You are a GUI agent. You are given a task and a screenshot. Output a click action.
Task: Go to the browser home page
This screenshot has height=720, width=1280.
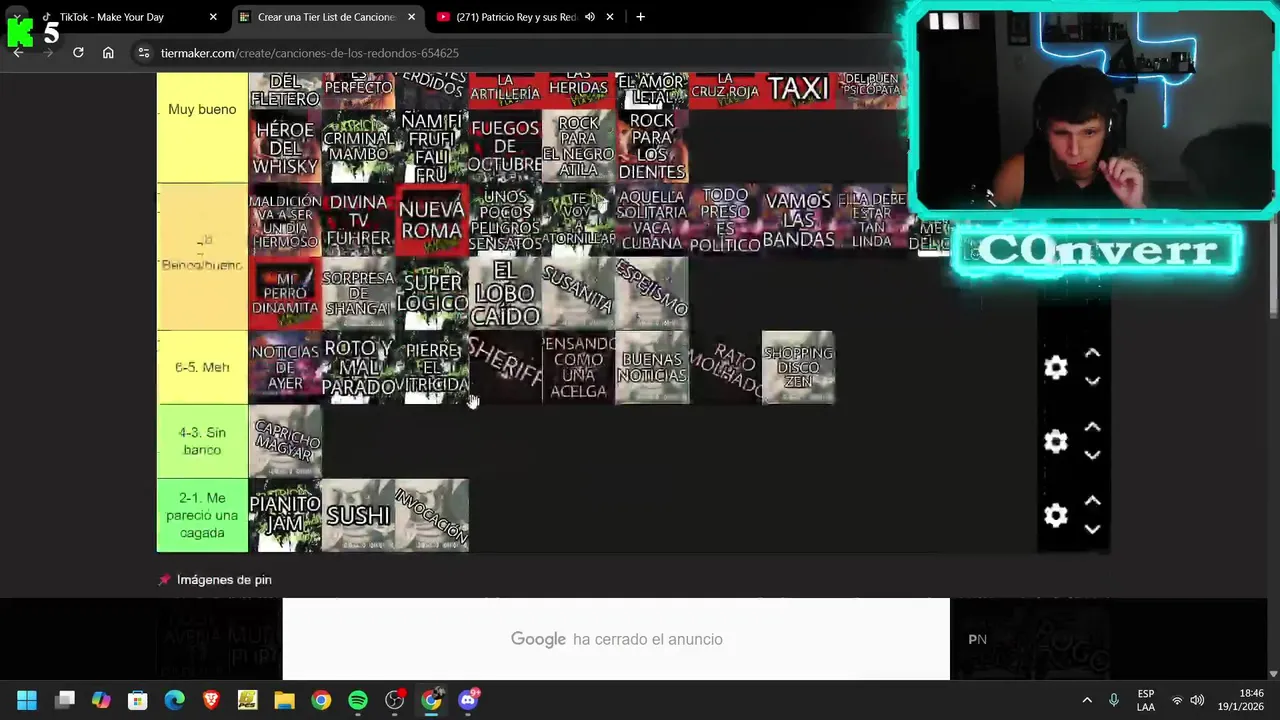point(108,52)
